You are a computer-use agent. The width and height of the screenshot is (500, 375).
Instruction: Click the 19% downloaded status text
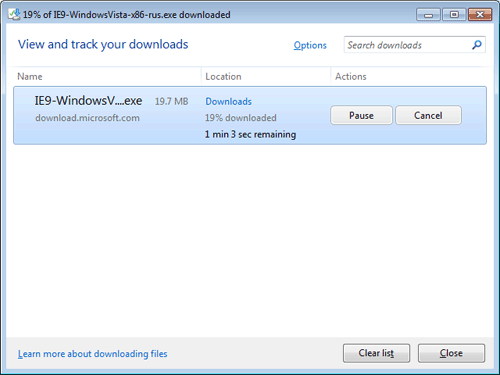pyautogui.click(x=241, y=118)
